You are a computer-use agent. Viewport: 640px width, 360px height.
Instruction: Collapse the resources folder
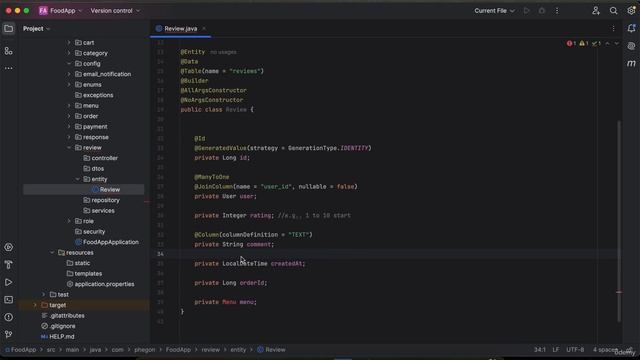tap(52, 253)
